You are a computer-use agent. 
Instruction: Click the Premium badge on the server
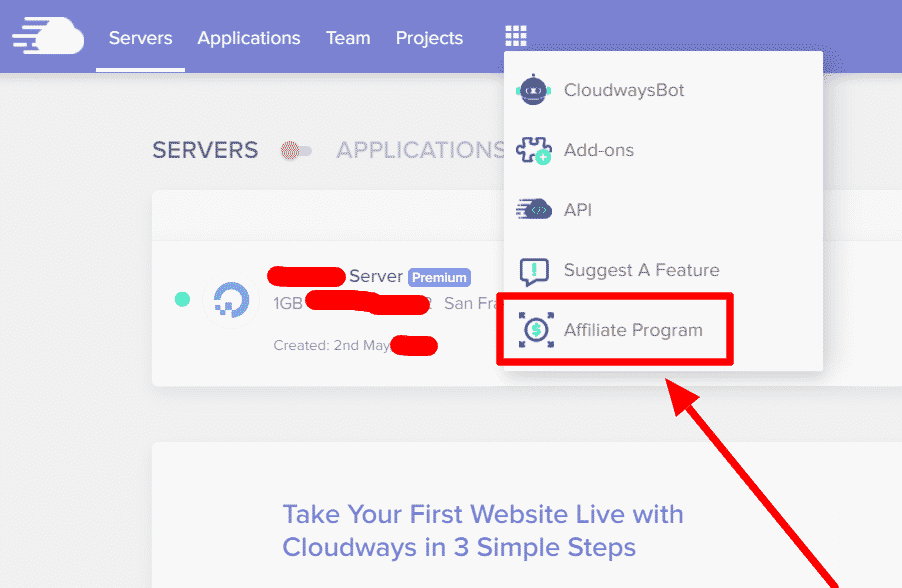(439, 277)
